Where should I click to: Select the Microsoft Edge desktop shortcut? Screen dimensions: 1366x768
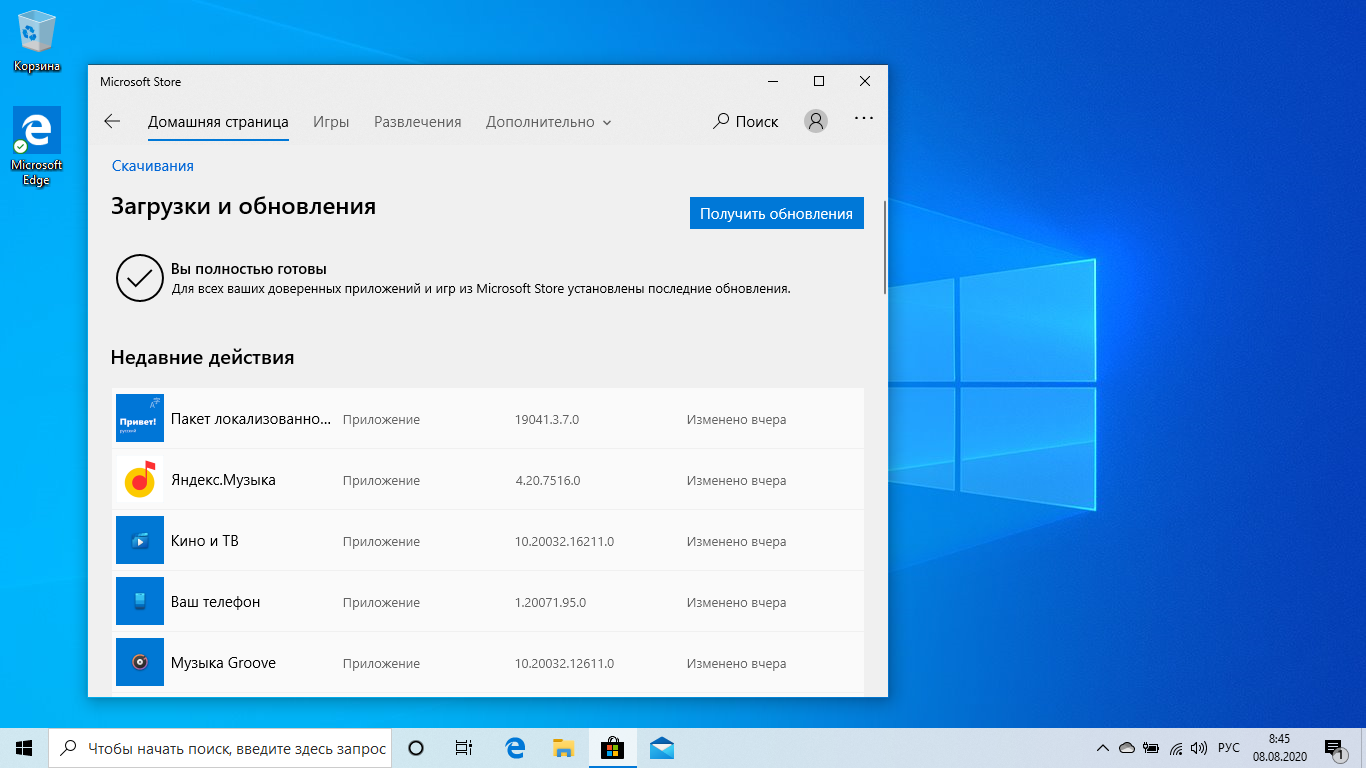(x=37, y=147)
